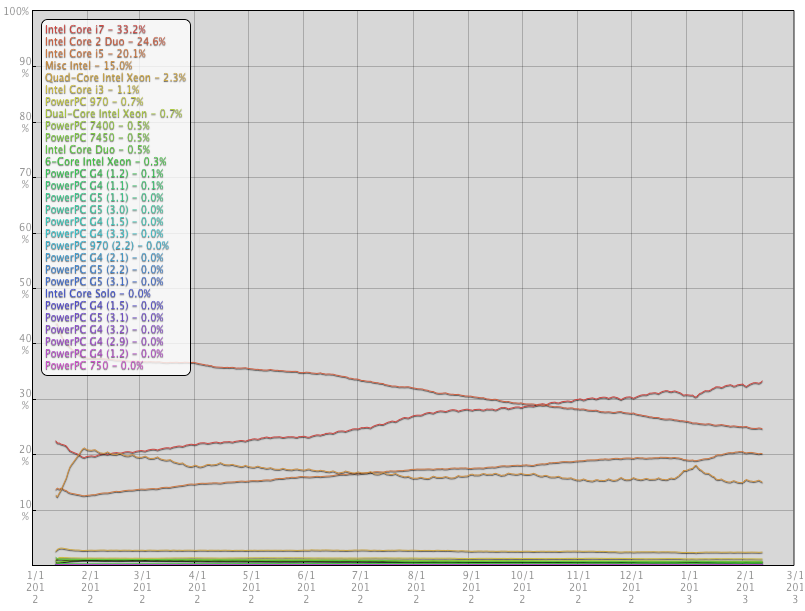Click the 30% y-axis label
The width and height of the screenshot is (805, 611).
tap(25, 399)
